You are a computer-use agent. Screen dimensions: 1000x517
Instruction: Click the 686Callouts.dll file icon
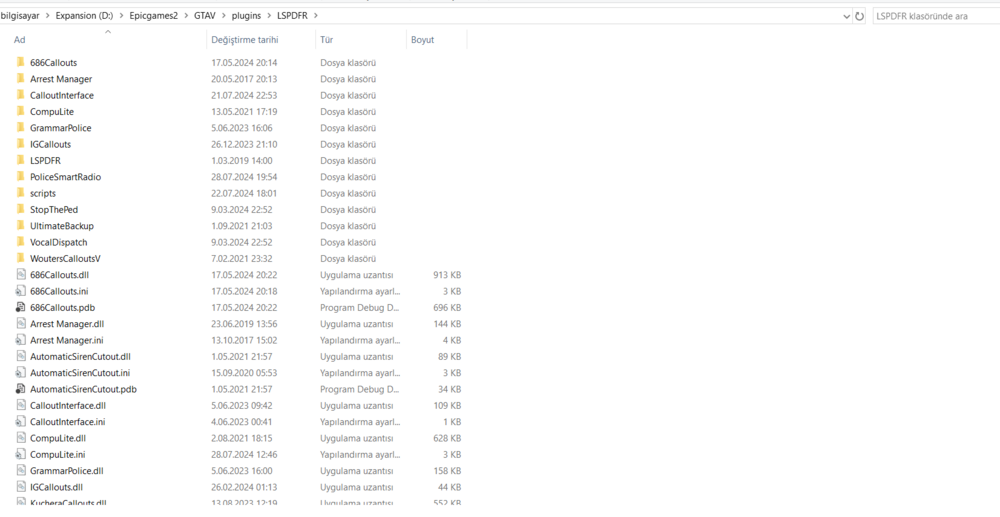20,275
